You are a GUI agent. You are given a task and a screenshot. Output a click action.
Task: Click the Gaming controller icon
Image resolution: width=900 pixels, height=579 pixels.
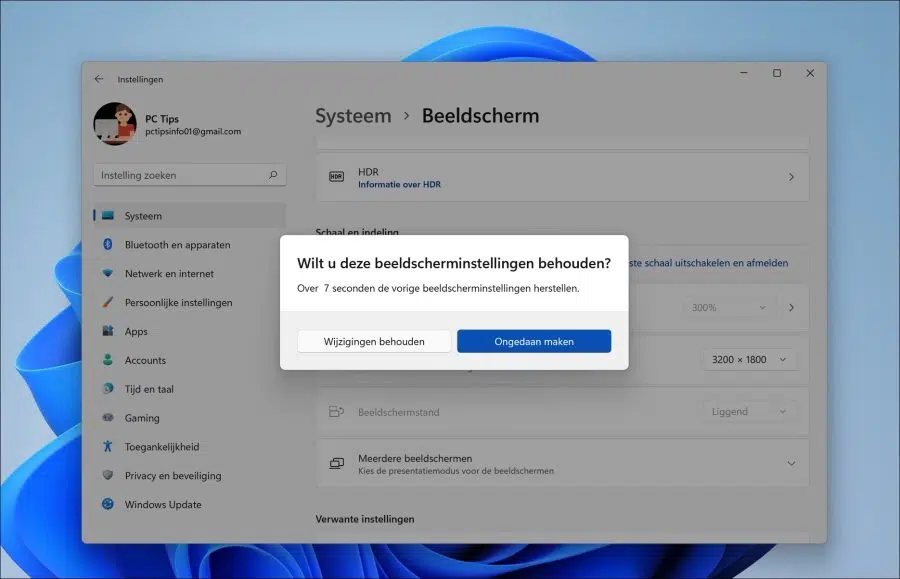point(108,417)
